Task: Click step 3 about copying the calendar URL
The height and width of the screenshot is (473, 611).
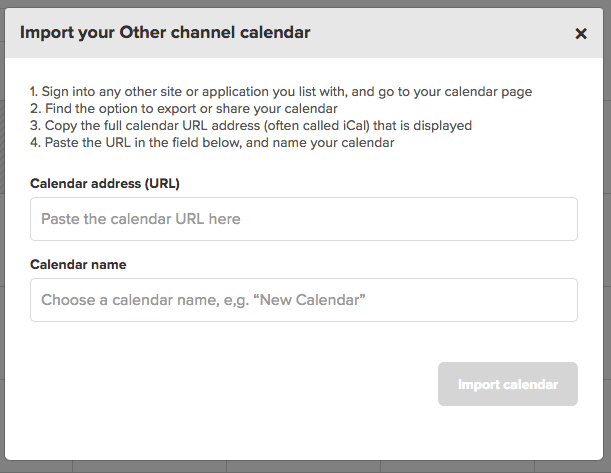Action: [x=251, y=126]
